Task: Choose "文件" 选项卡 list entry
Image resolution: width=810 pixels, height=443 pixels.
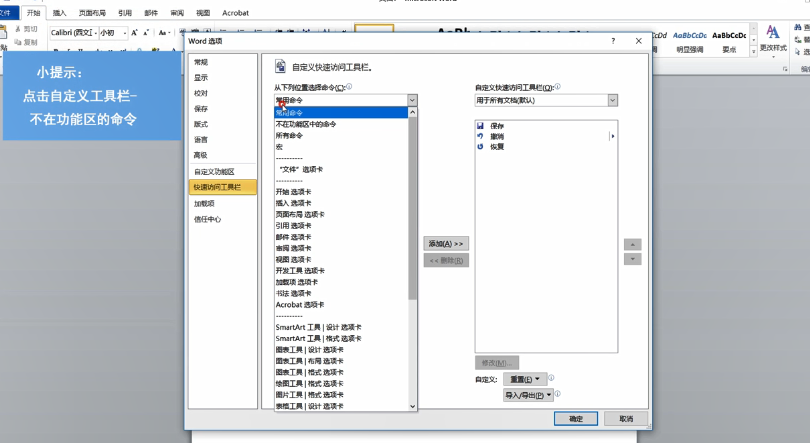Action: tap(301, 169)
